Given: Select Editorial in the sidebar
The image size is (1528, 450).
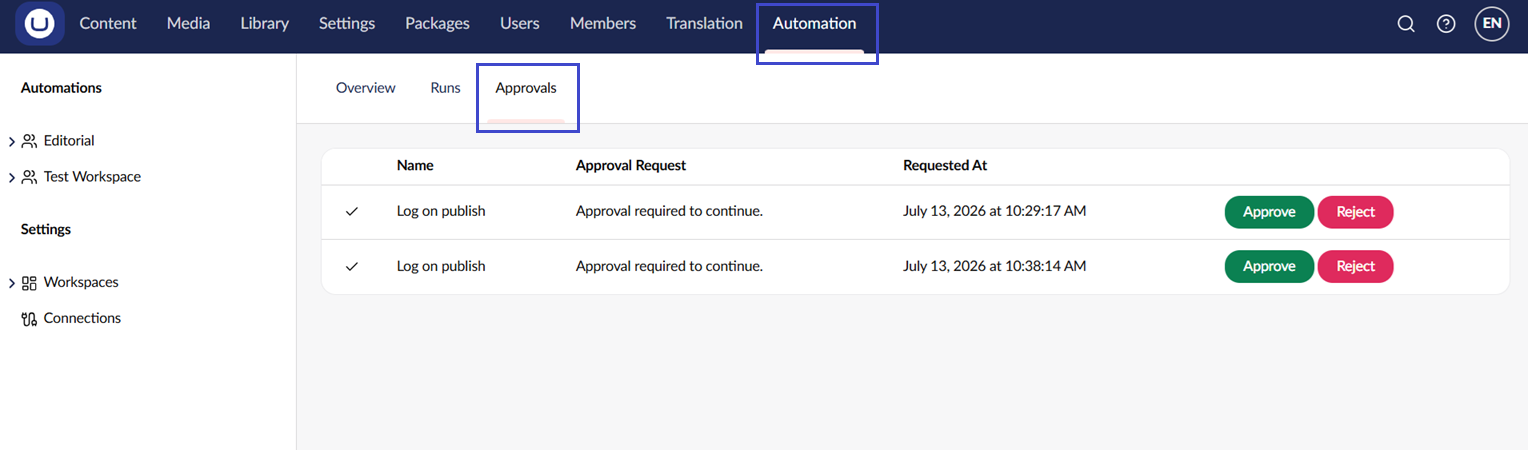Looking at the screenshot, I should 69,141.
